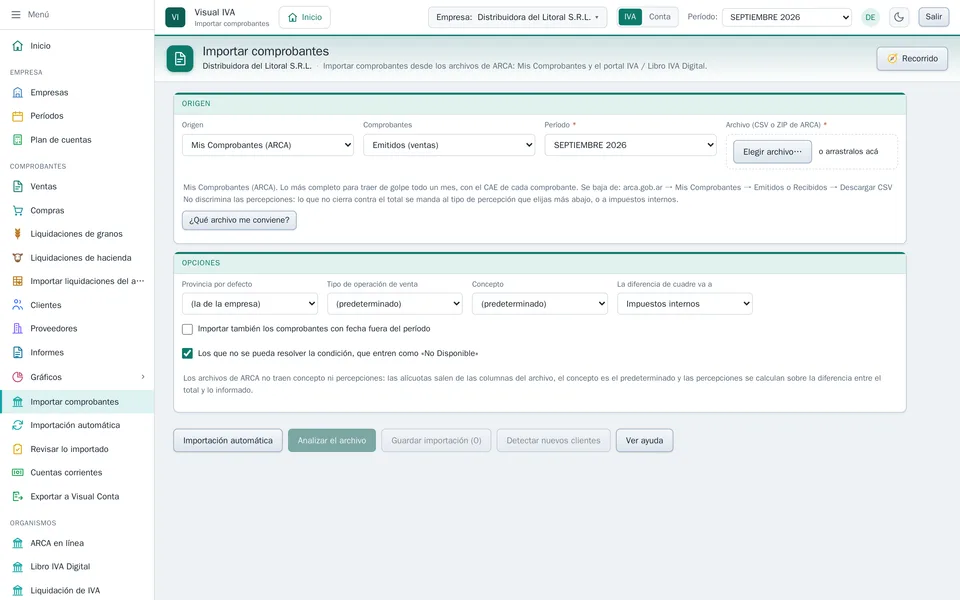The image size is (960, 600).
Task: Go to Cuentas corrientes in sidebar
Action: click(77, 473)
